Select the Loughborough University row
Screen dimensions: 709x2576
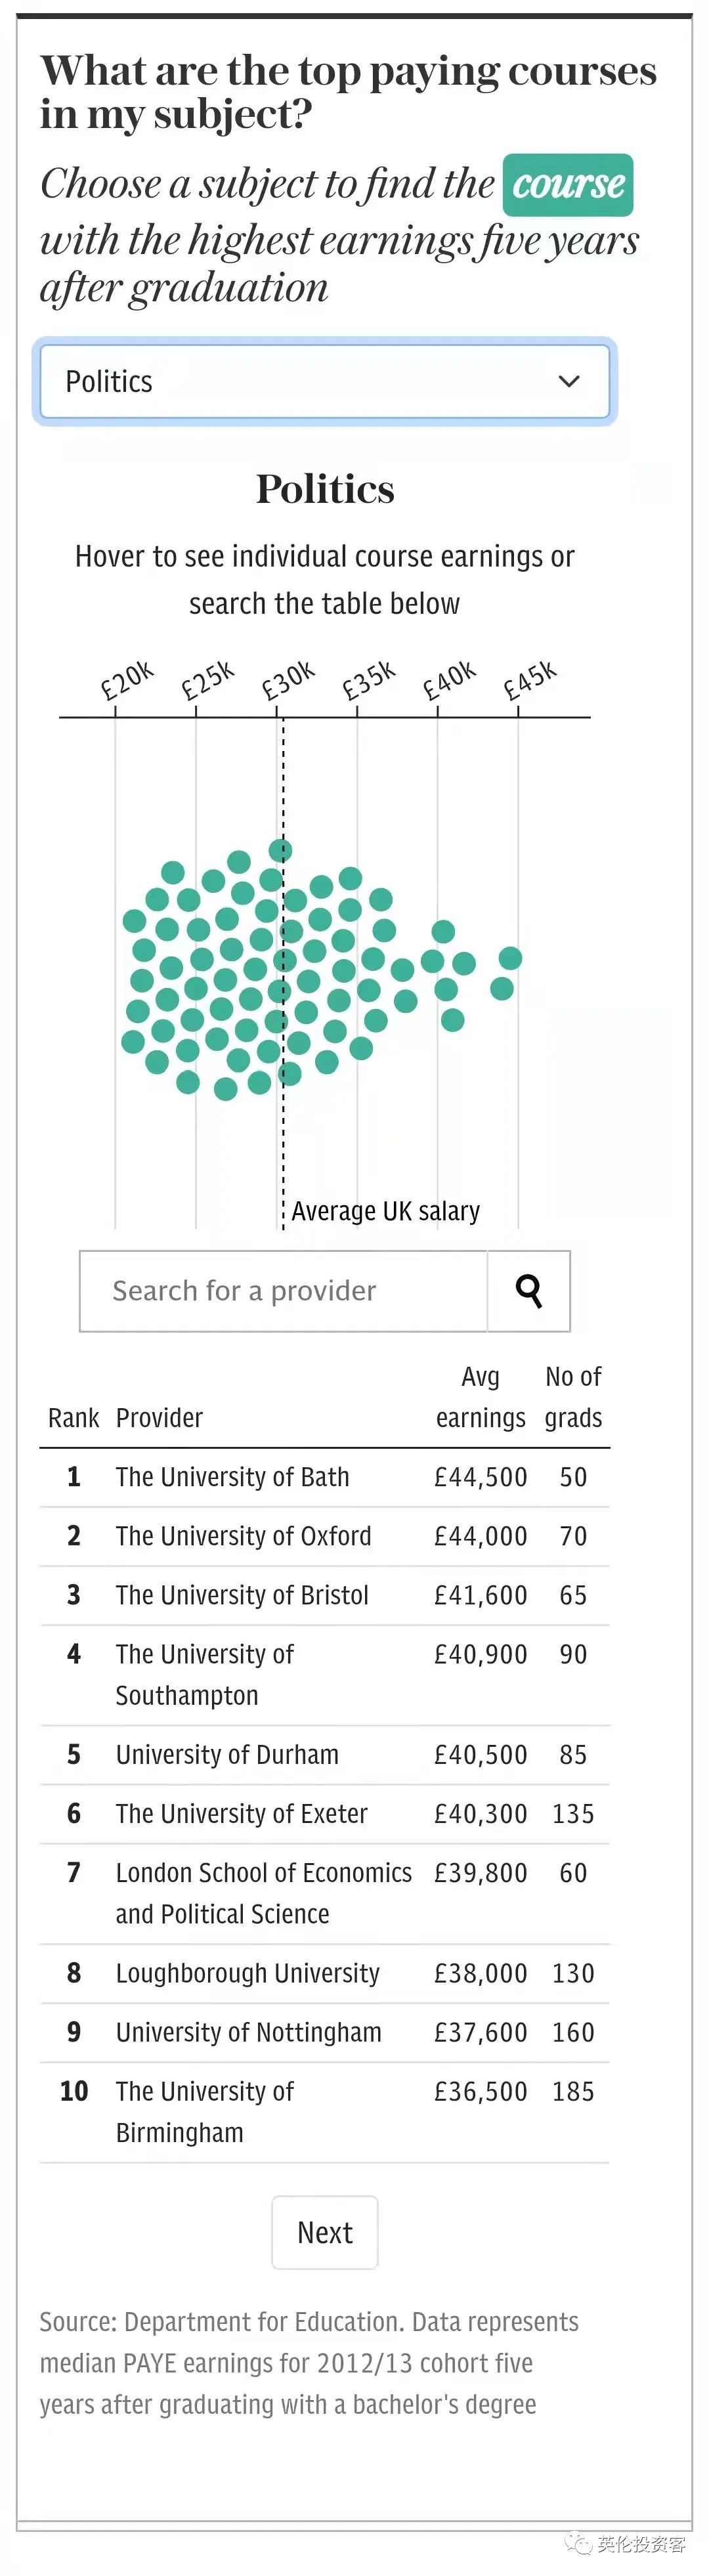325,1972
